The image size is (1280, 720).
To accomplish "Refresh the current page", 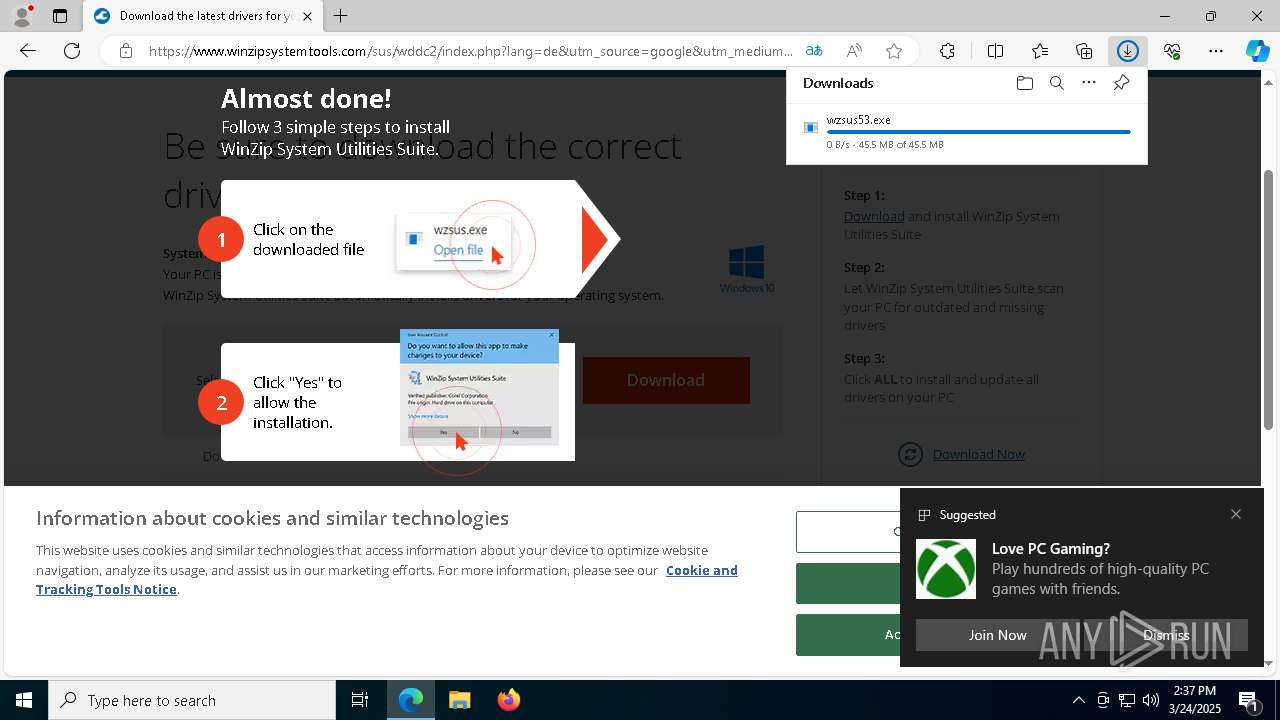I will tap(72, 51).
